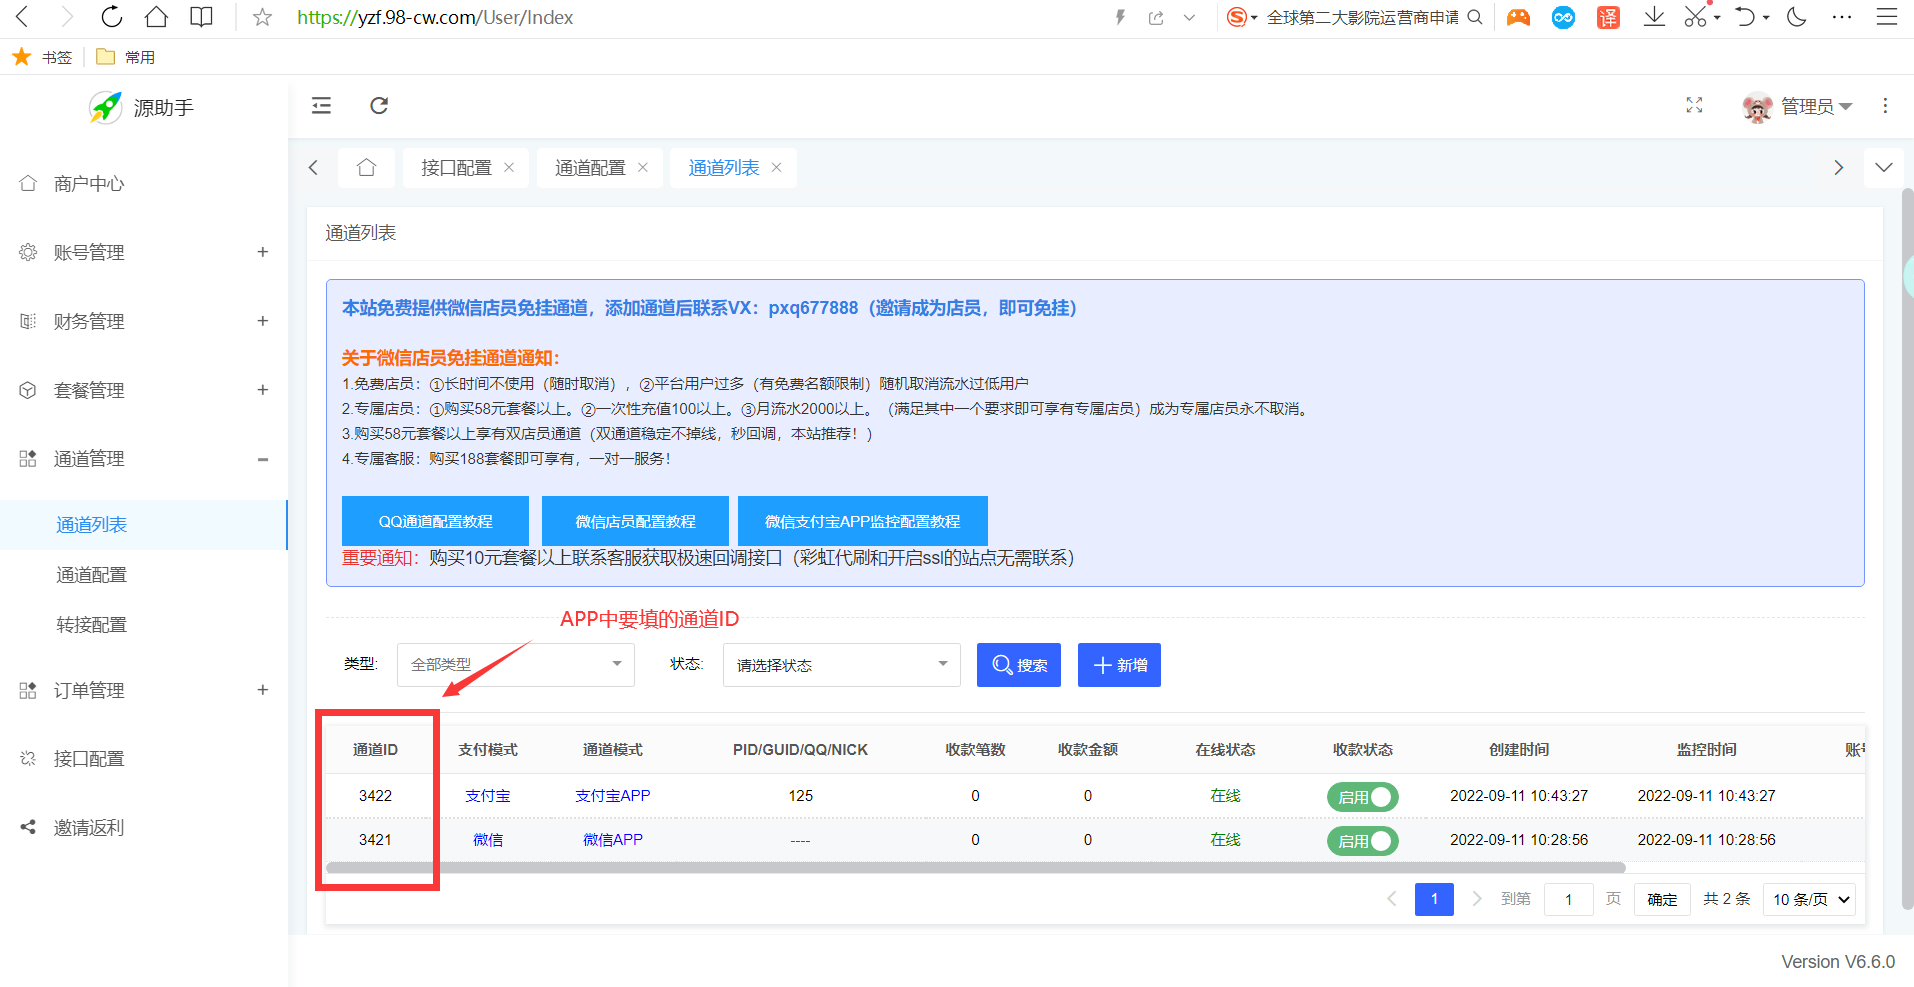The image size is (1914, 987).
Task: Click the scissors screenshot tool icon
Action: coord(1695,17)
